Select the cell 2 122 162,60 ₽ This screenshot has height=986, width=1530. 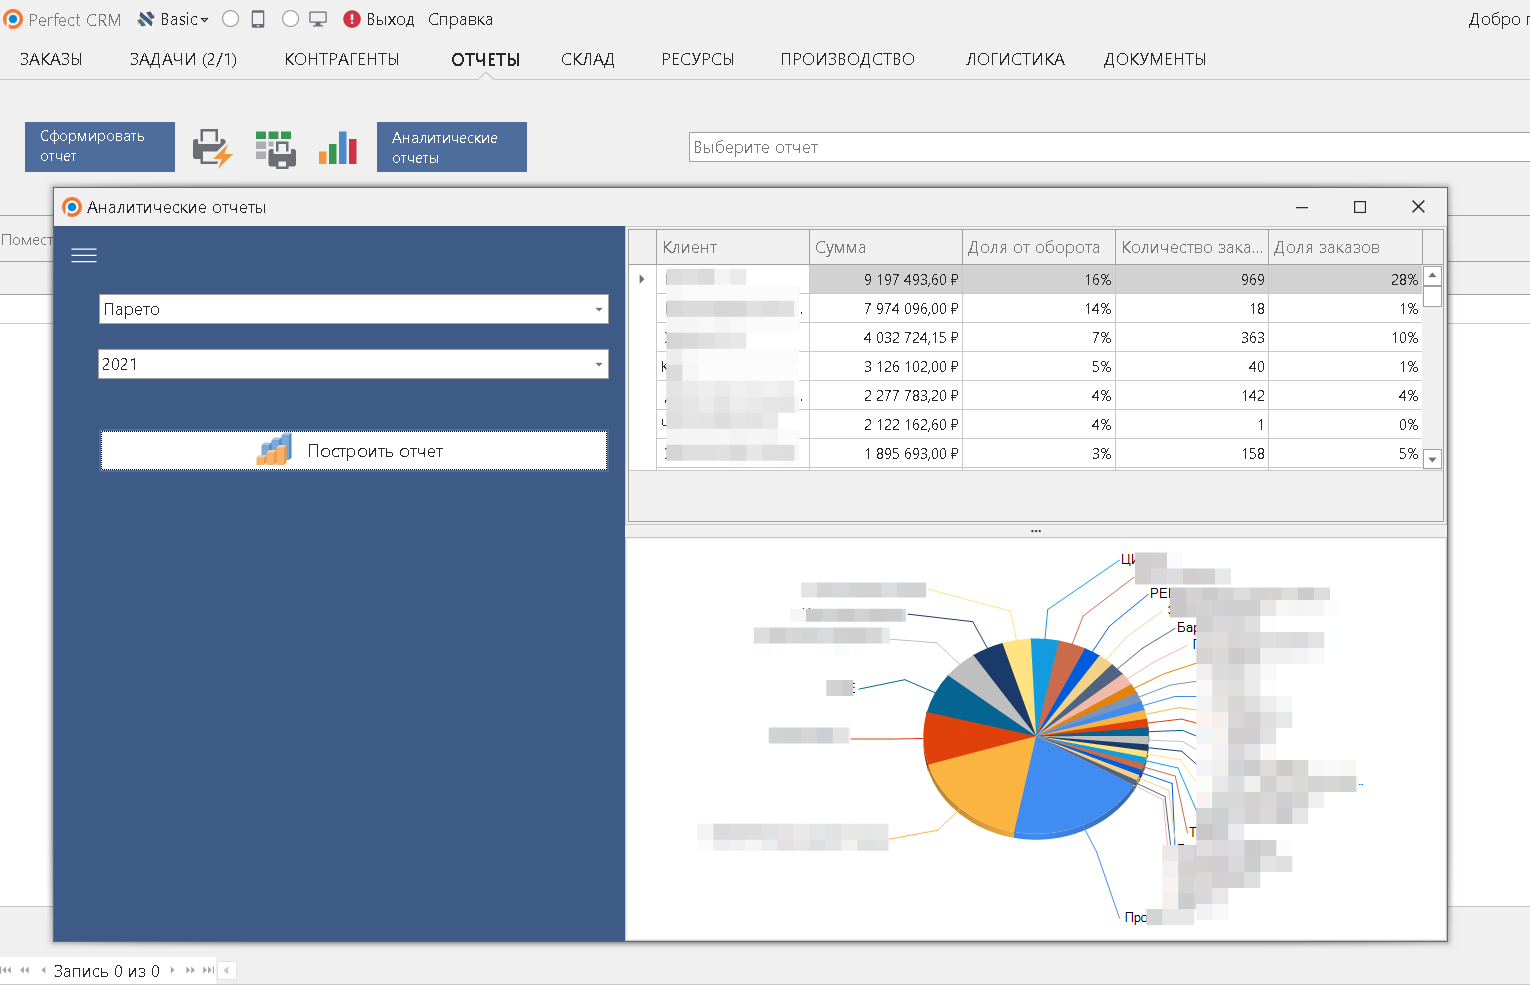[x=886, y=424]
